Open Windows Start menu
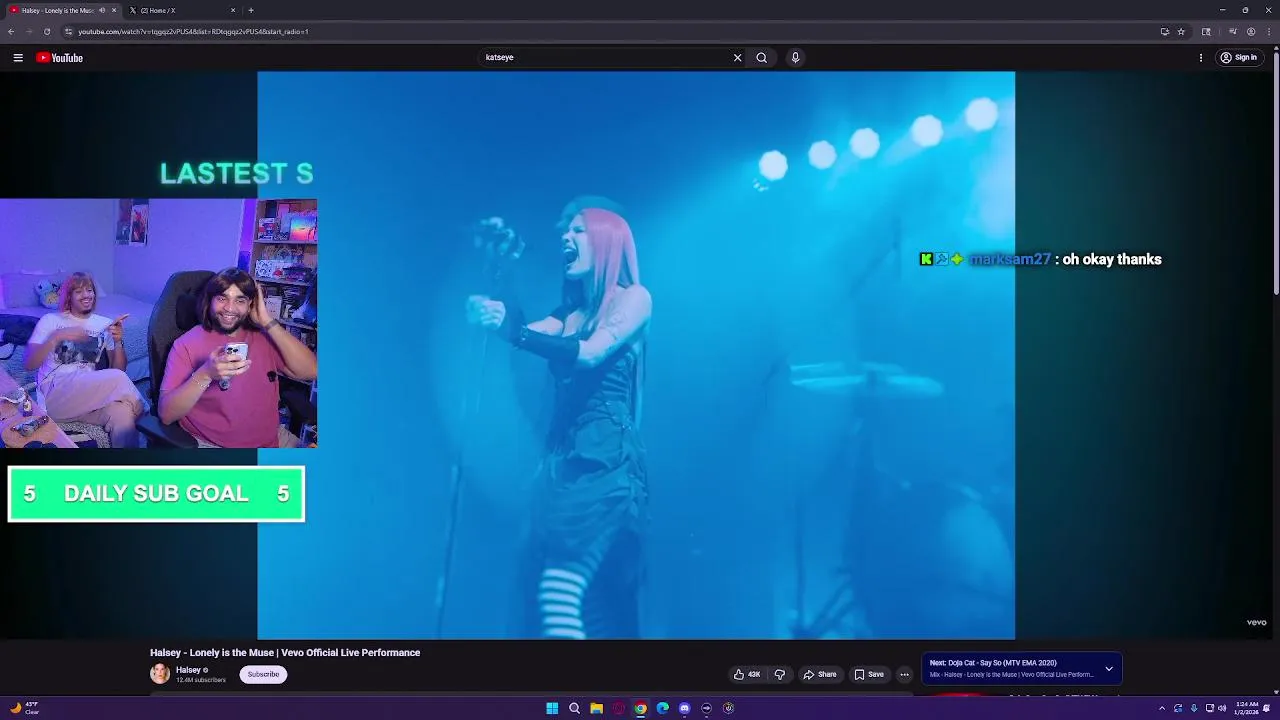Image resolution: width=1280 pixels, height=720 pixels. 552,708
